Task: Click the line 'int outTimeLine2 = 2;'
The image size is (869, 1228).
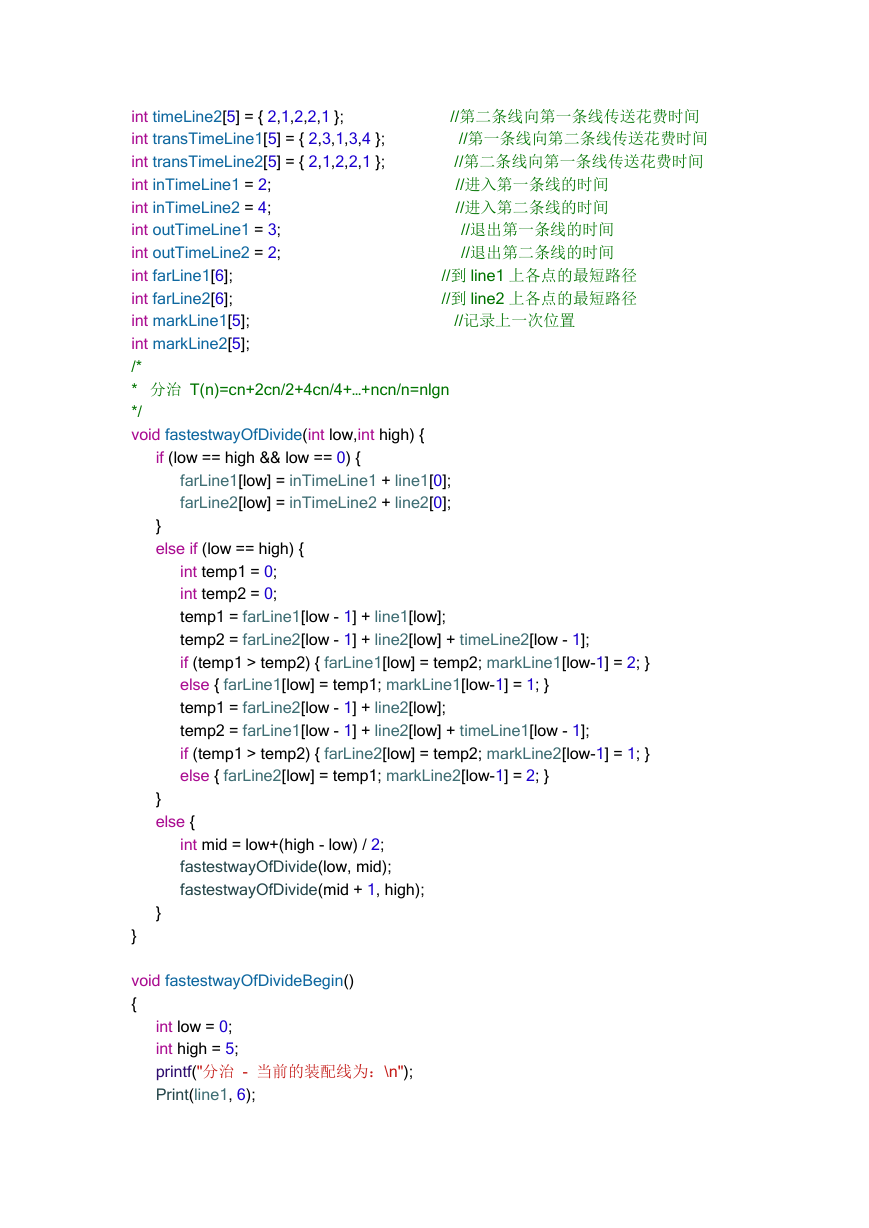Action: (206, 253)
